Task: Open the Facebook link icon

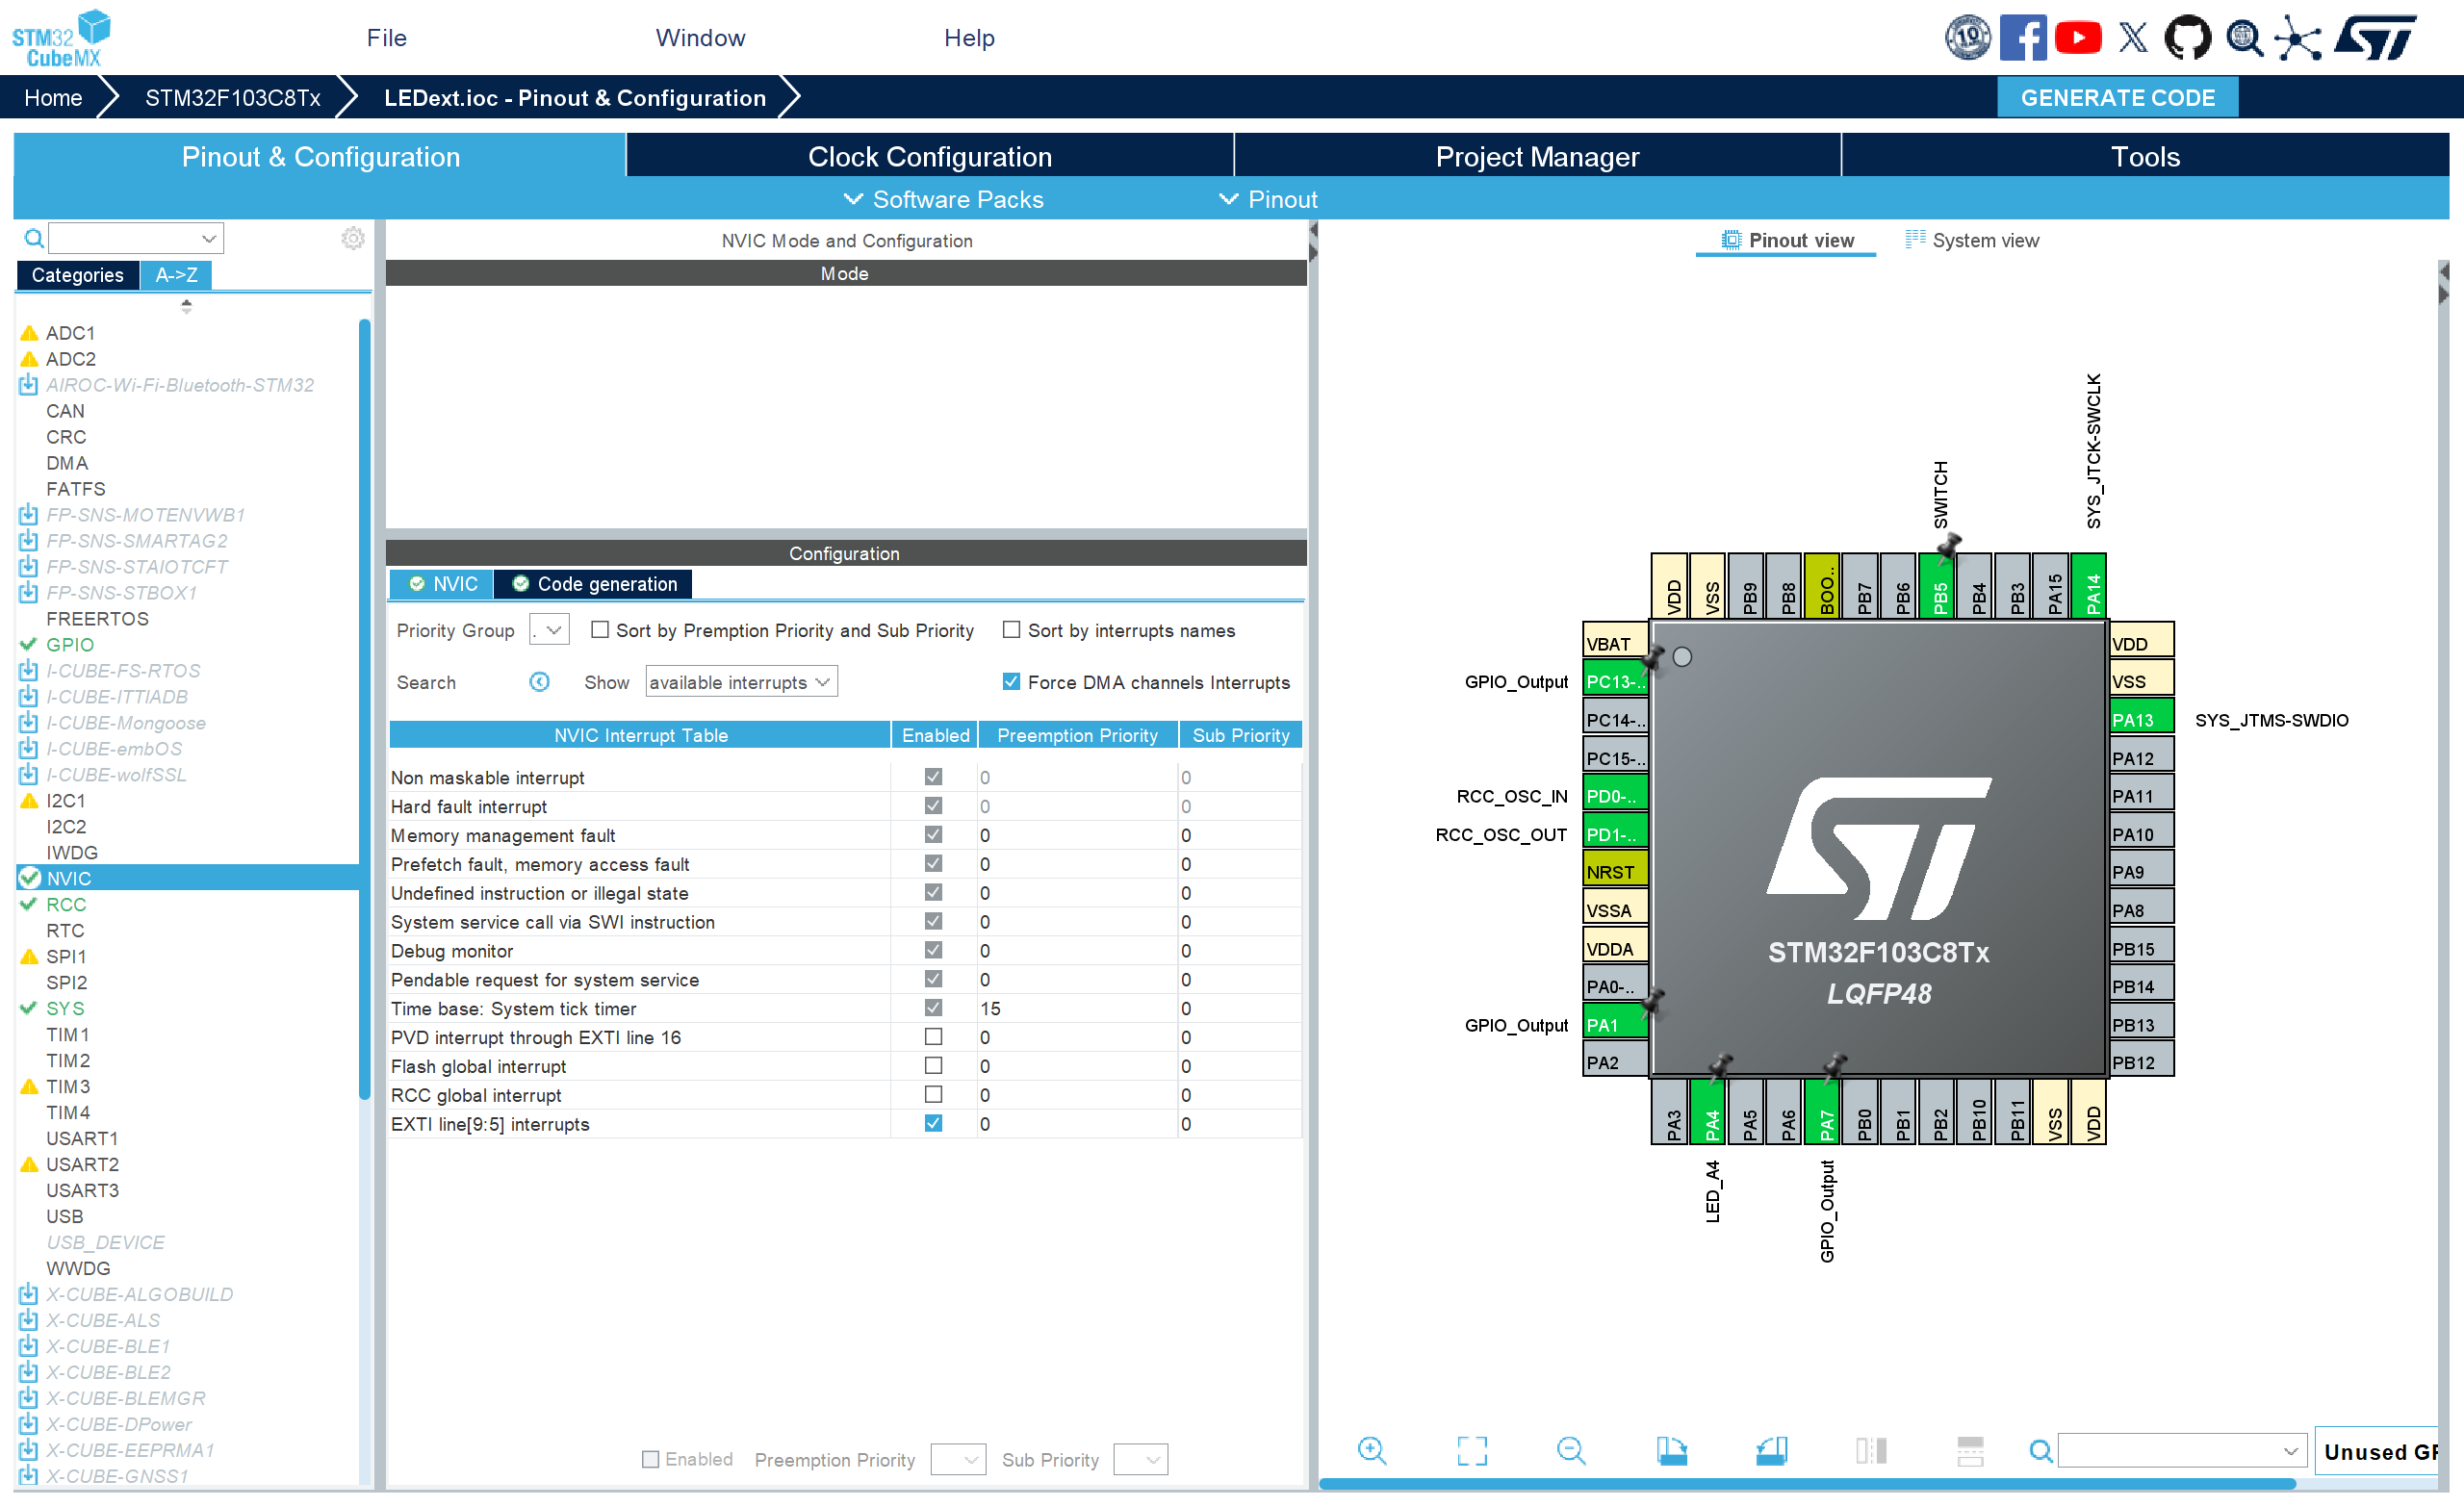Action: [2022, 38]
